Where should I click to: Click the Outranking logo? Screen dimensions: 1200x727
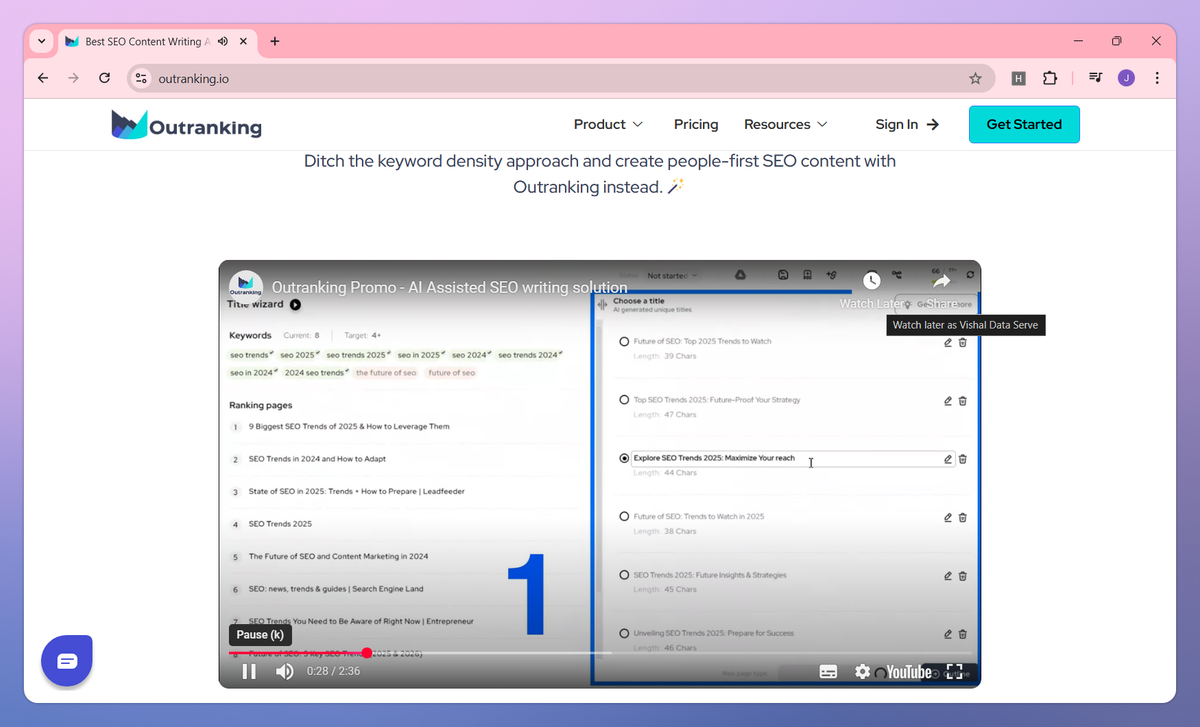tap(186, 125)
